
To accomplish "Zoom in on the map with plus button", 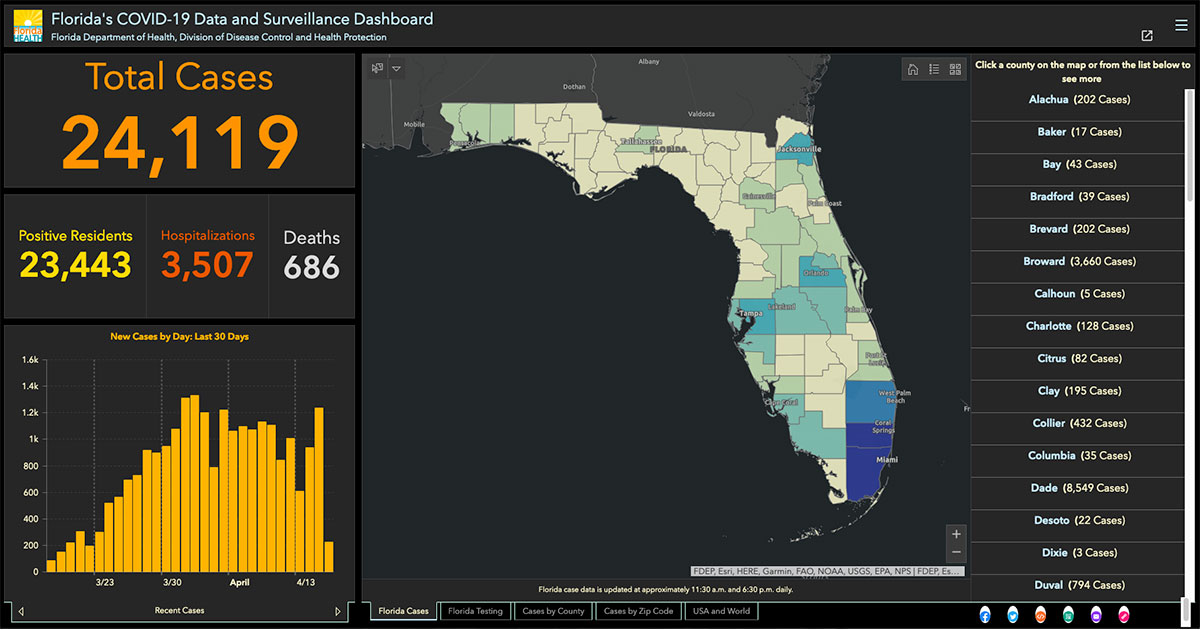I will coord(957,534).
